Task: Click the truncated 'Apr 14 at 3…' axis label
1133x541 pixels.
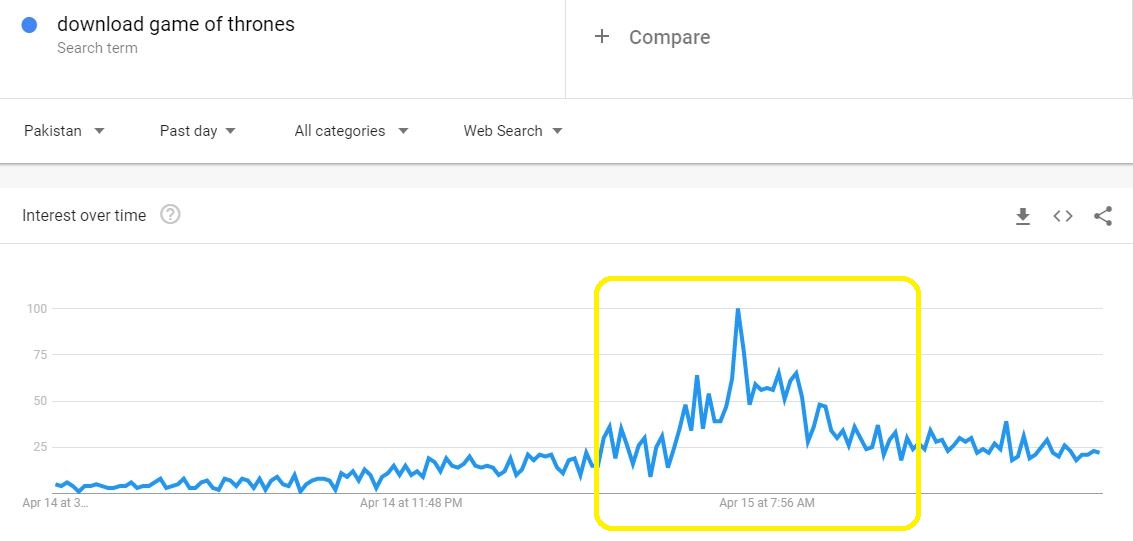Action: point(55,503)
